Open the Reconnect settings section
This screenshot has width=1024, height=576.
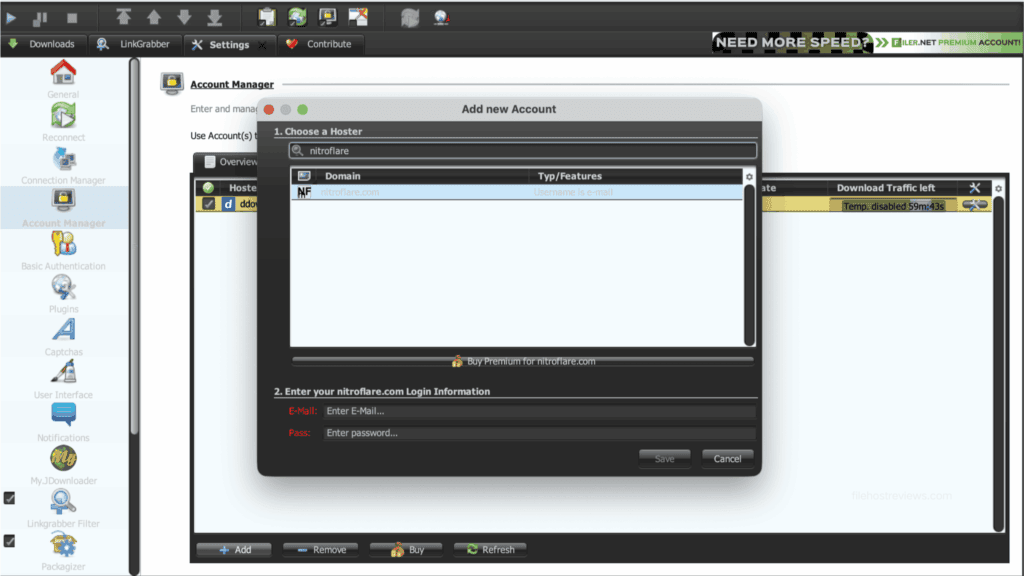point(63,122)
